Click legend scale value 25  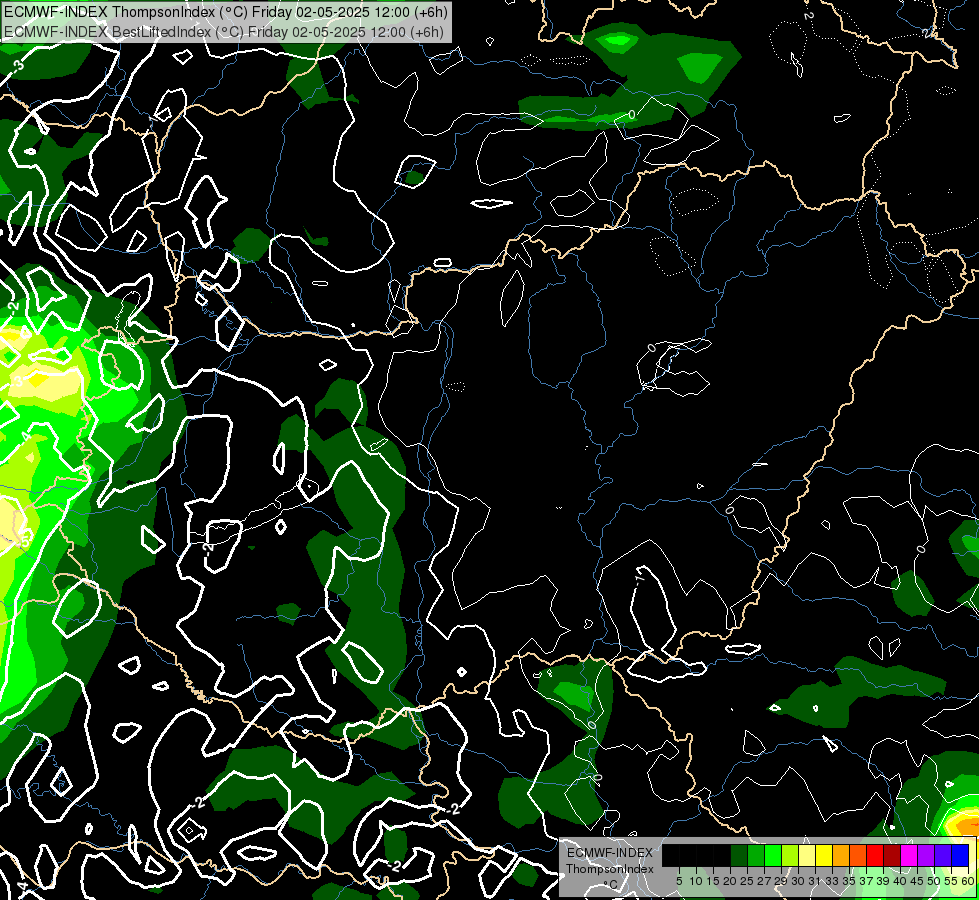747,881
